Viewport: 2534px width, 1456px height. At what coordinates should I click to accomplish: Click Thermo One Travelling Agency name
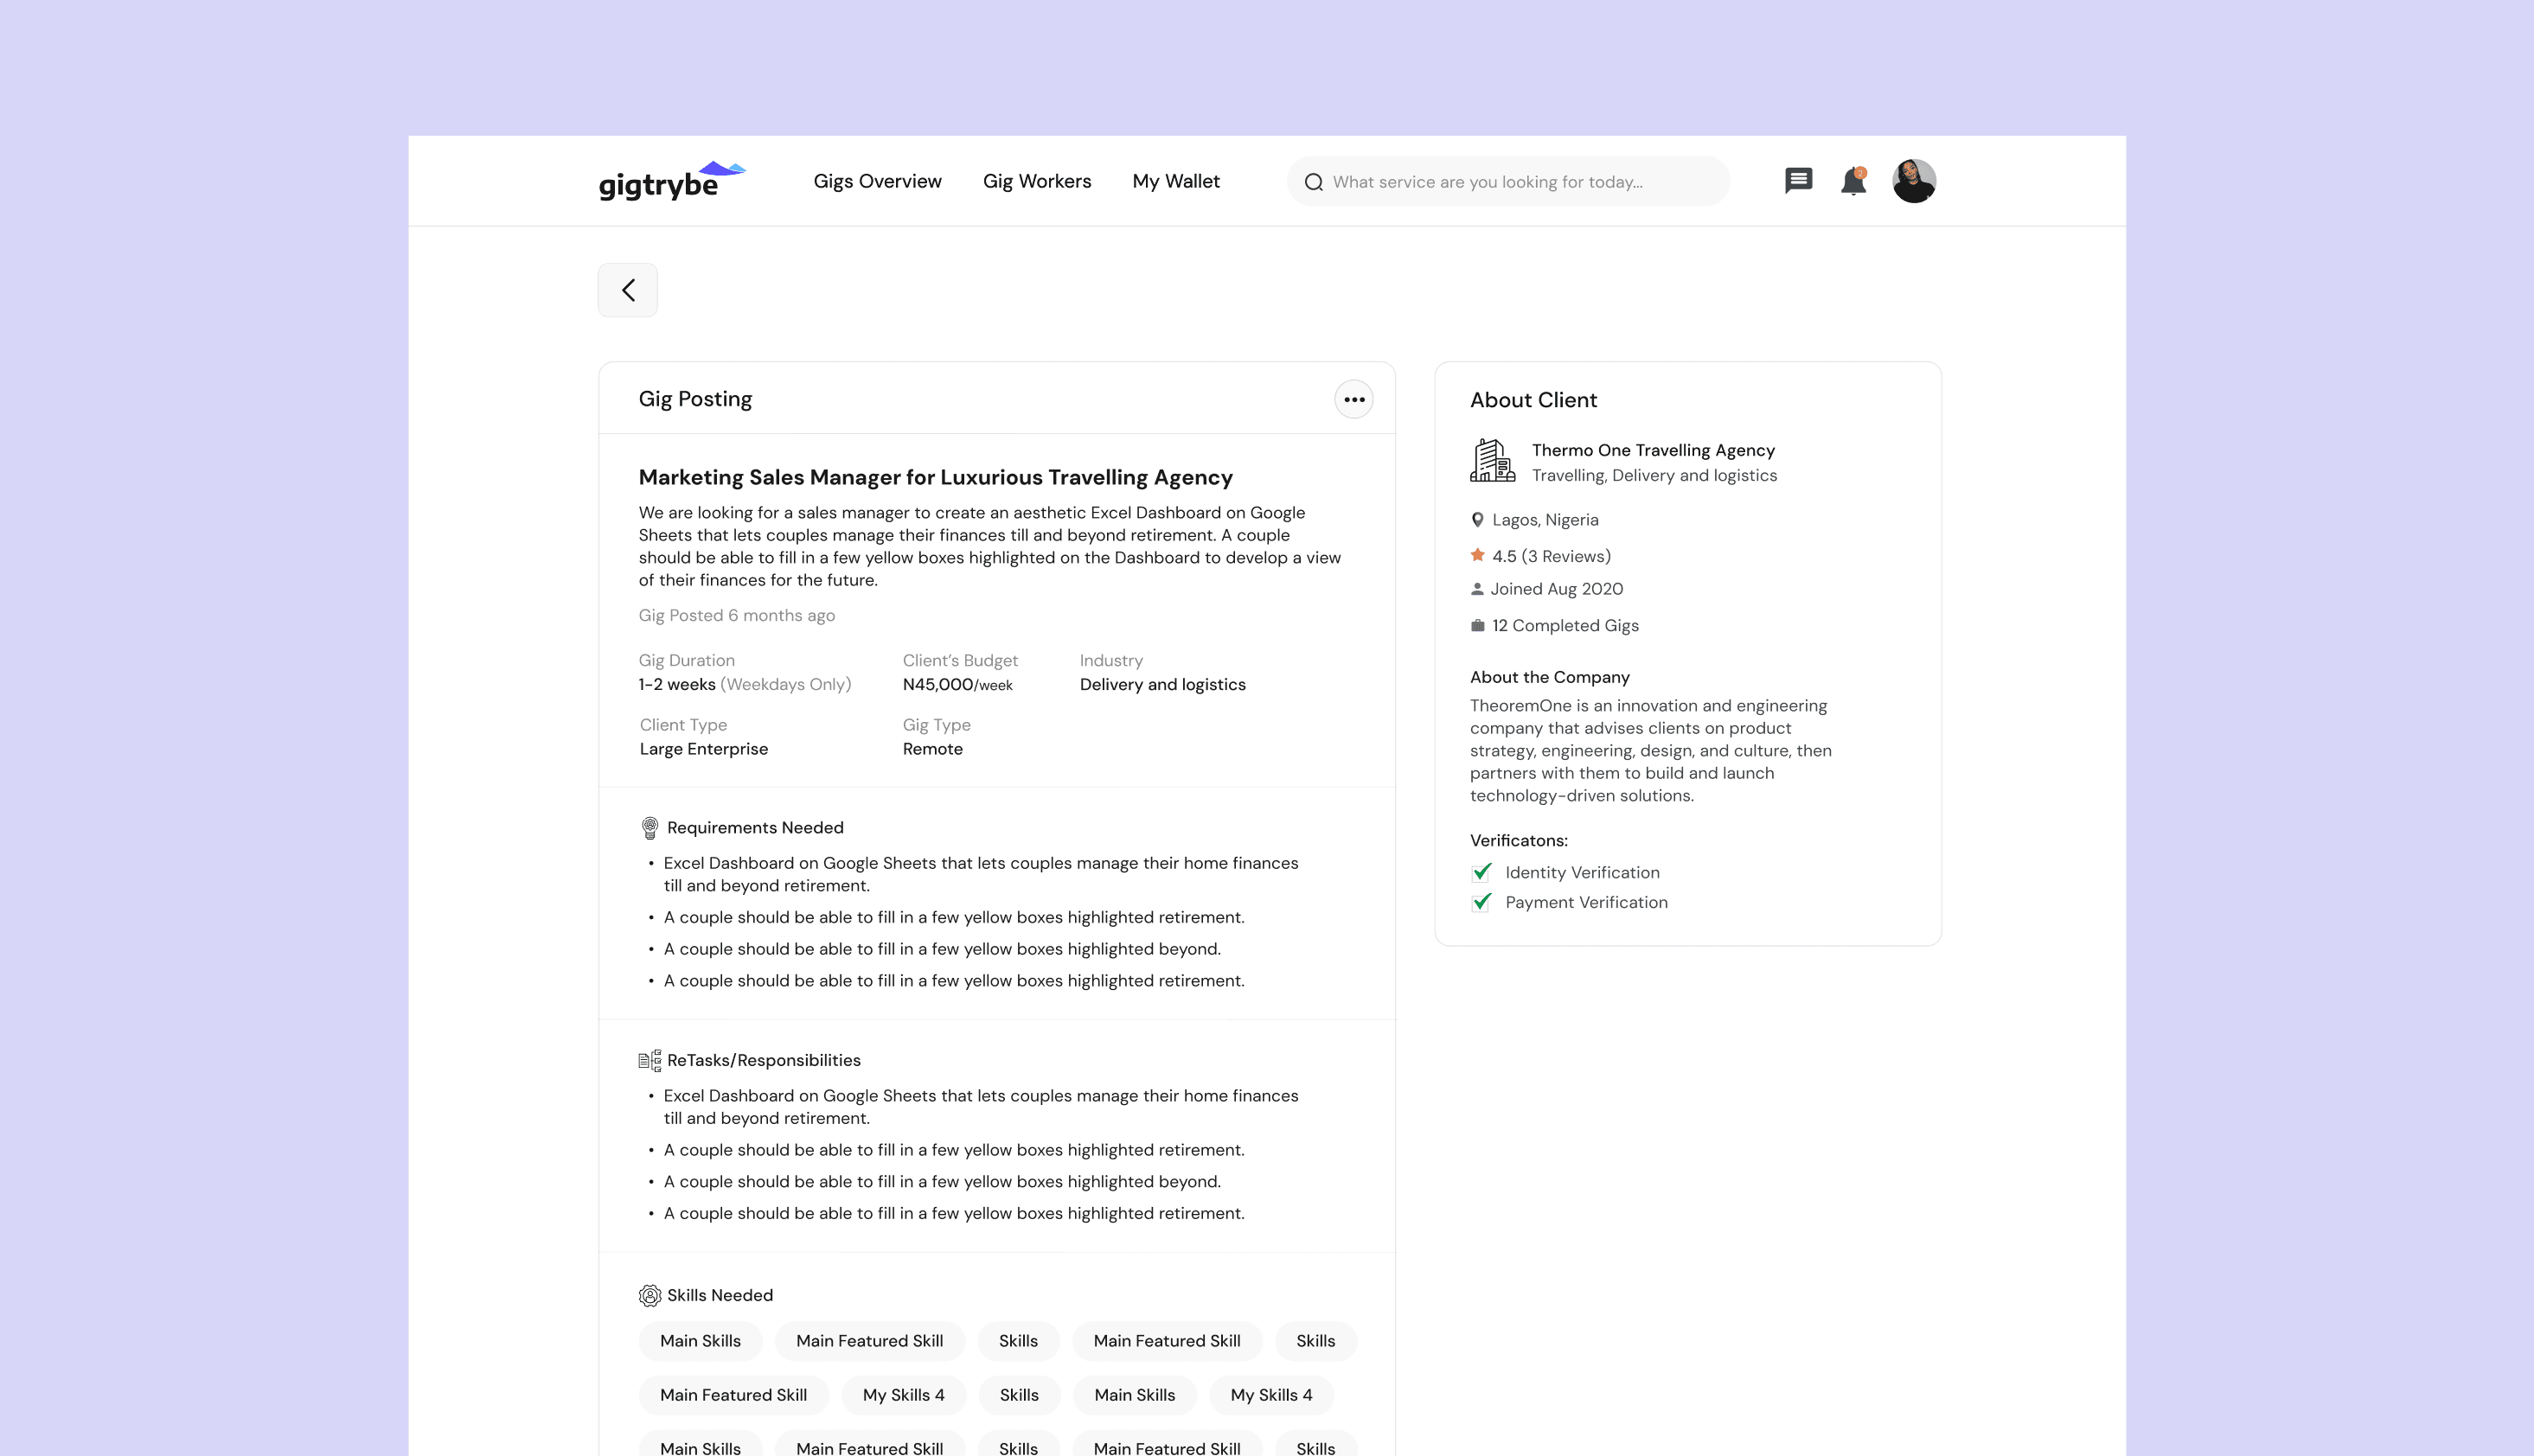coord(1653,450)
